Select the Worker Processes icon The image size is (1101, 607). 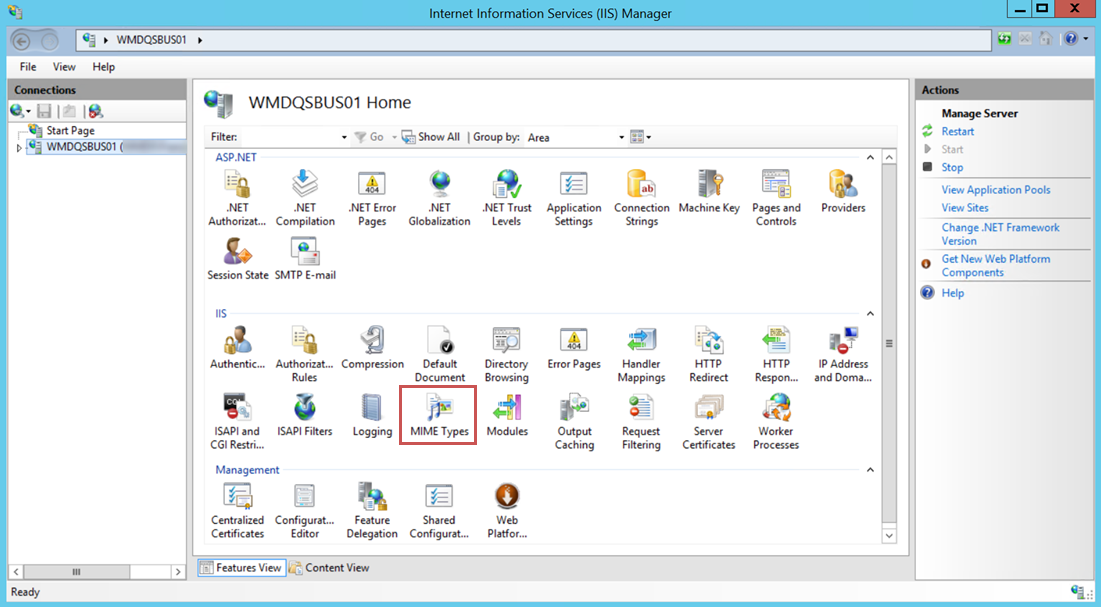click(x=775, y=420)
